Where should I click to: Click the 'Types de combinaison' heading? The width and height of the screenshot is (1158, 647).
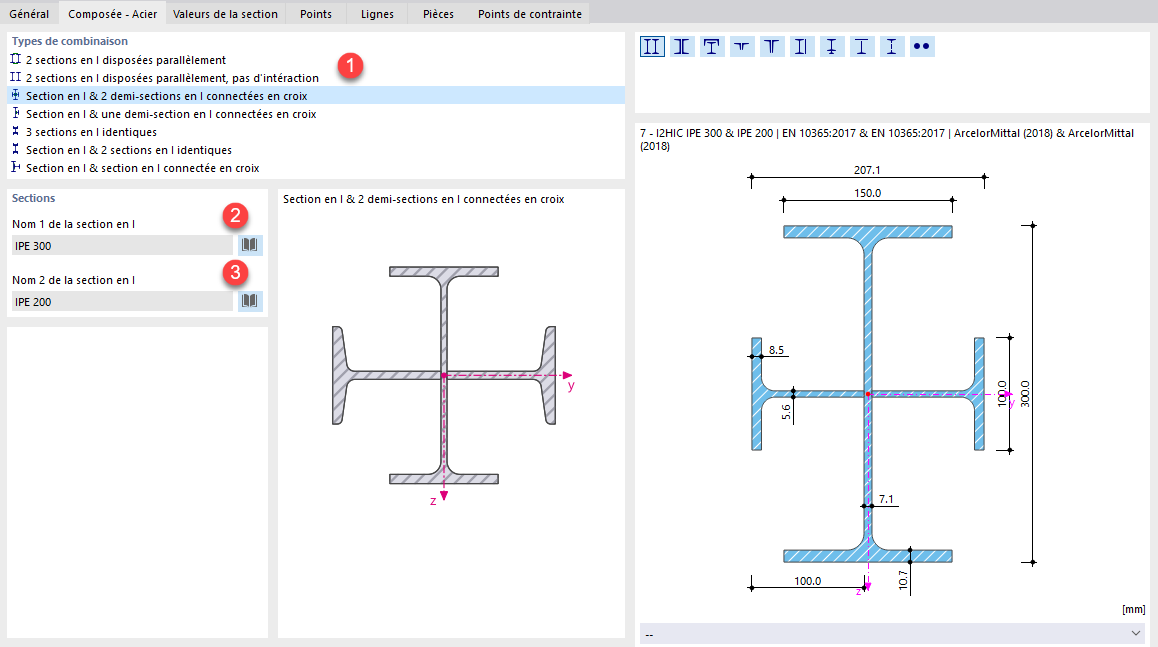click(x=69, y=41)
